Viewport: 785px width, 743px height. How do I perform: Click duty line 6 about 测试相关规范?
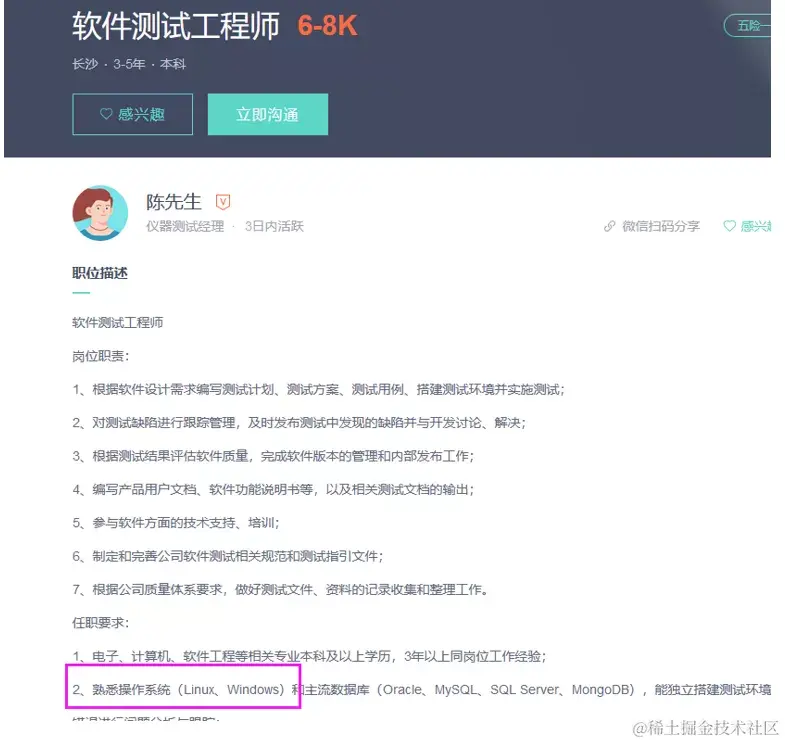(228, 556)
